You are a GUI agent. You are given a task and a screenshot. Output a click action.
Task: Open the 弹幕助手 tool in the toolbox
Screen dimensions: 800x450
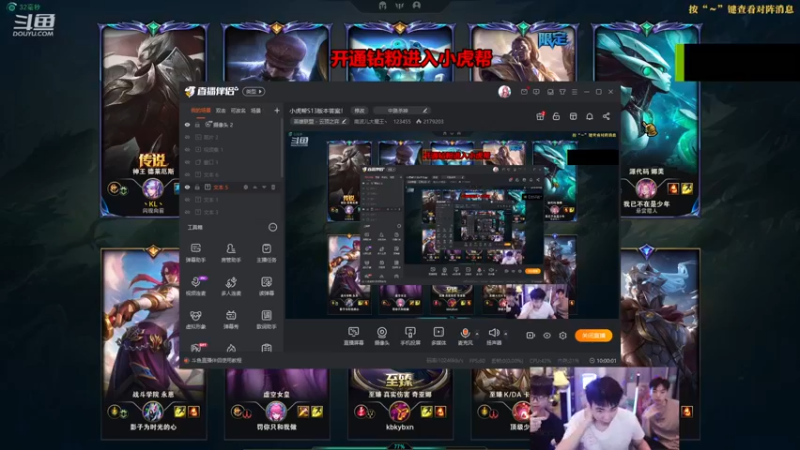coord(195,253)
